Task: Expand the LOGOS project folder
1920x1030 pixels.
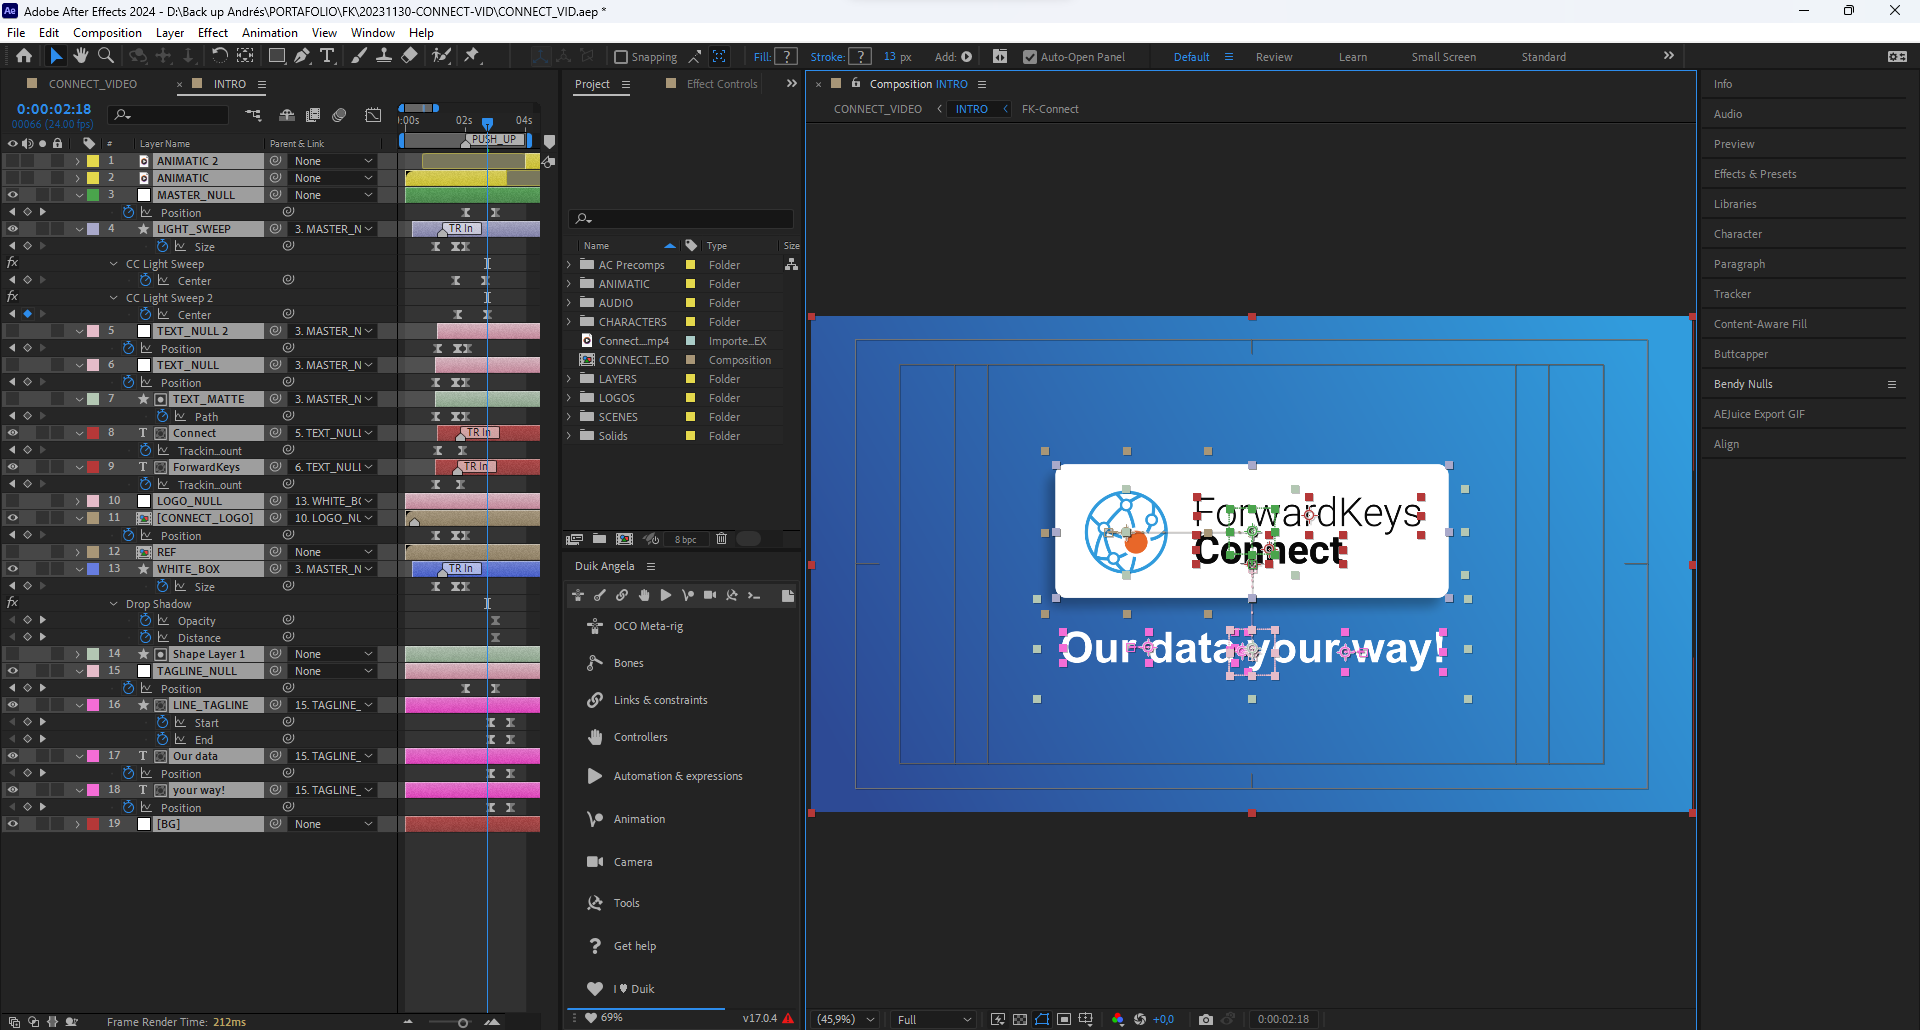Action: coord(570,398)
